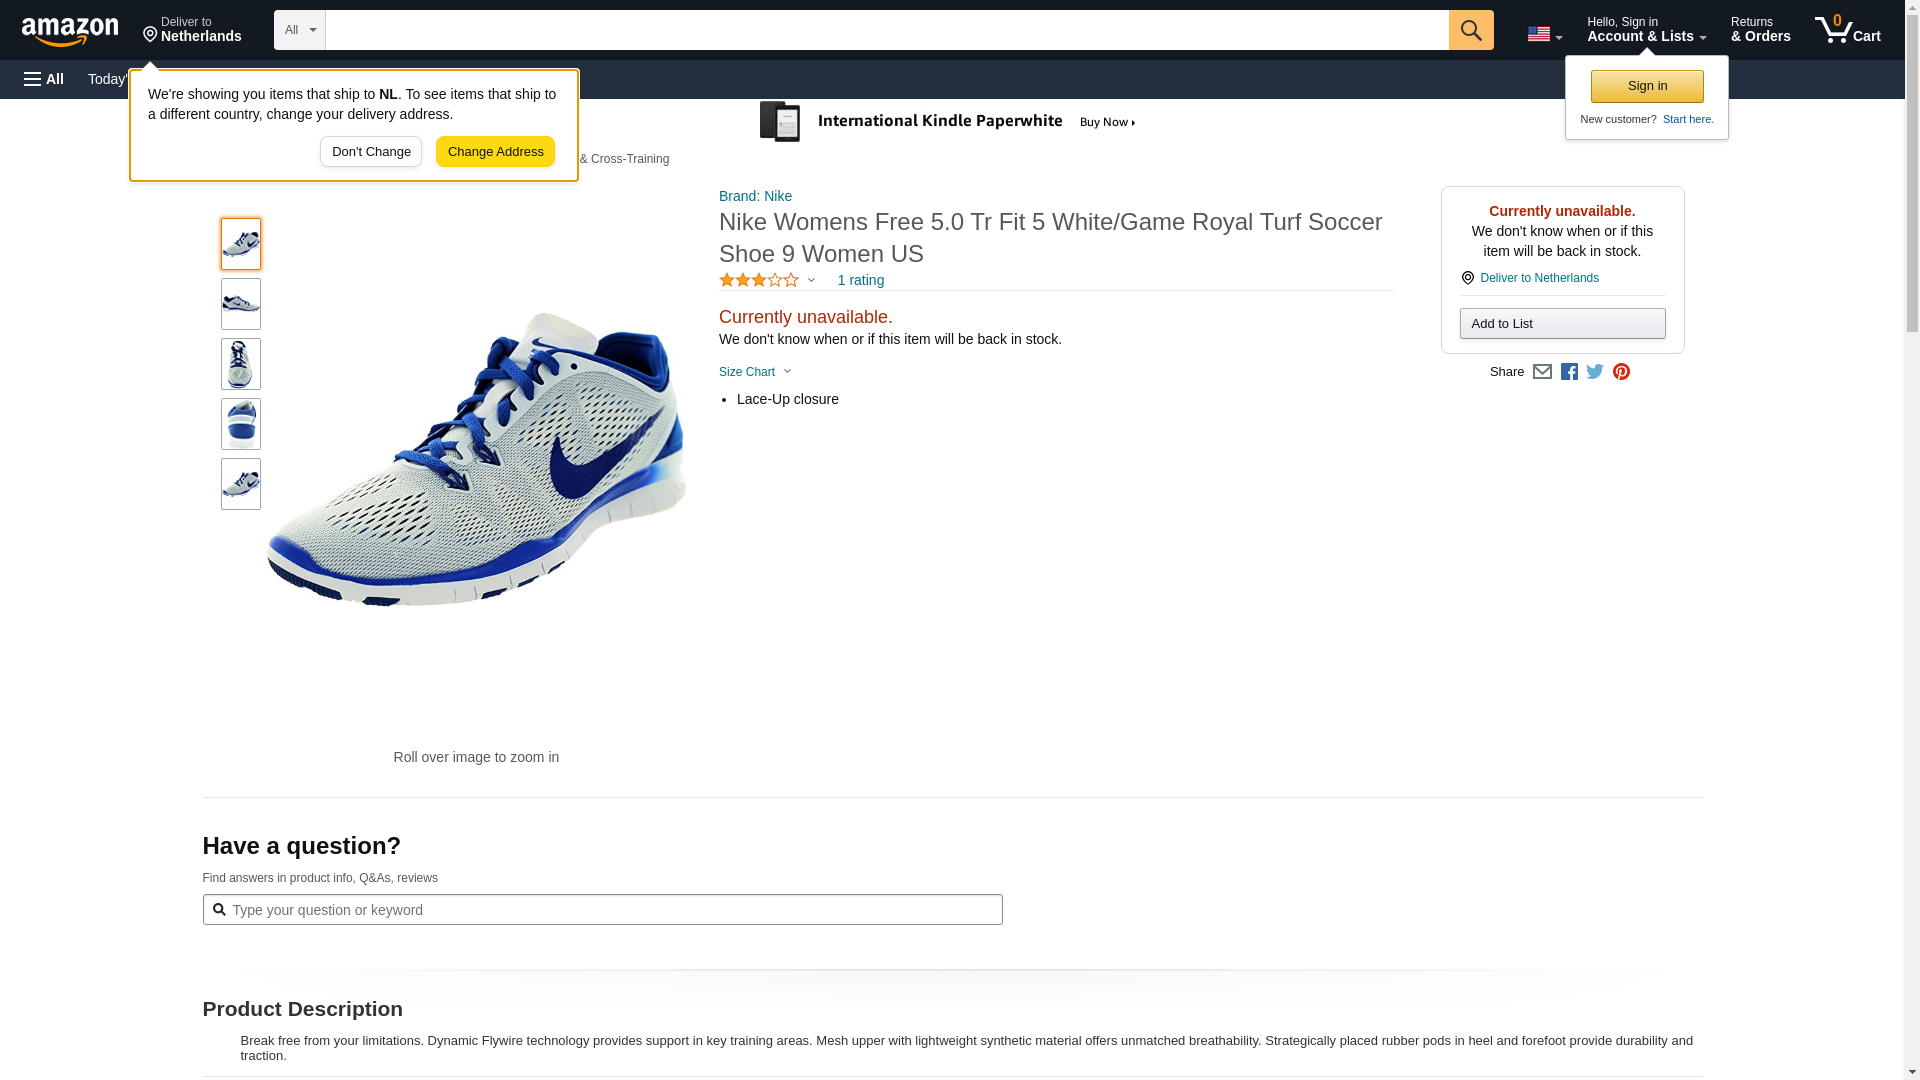This screenshot has height=1080, width=1920.
Task: Click the Amazon logo
Action: [x=70, y=31]
